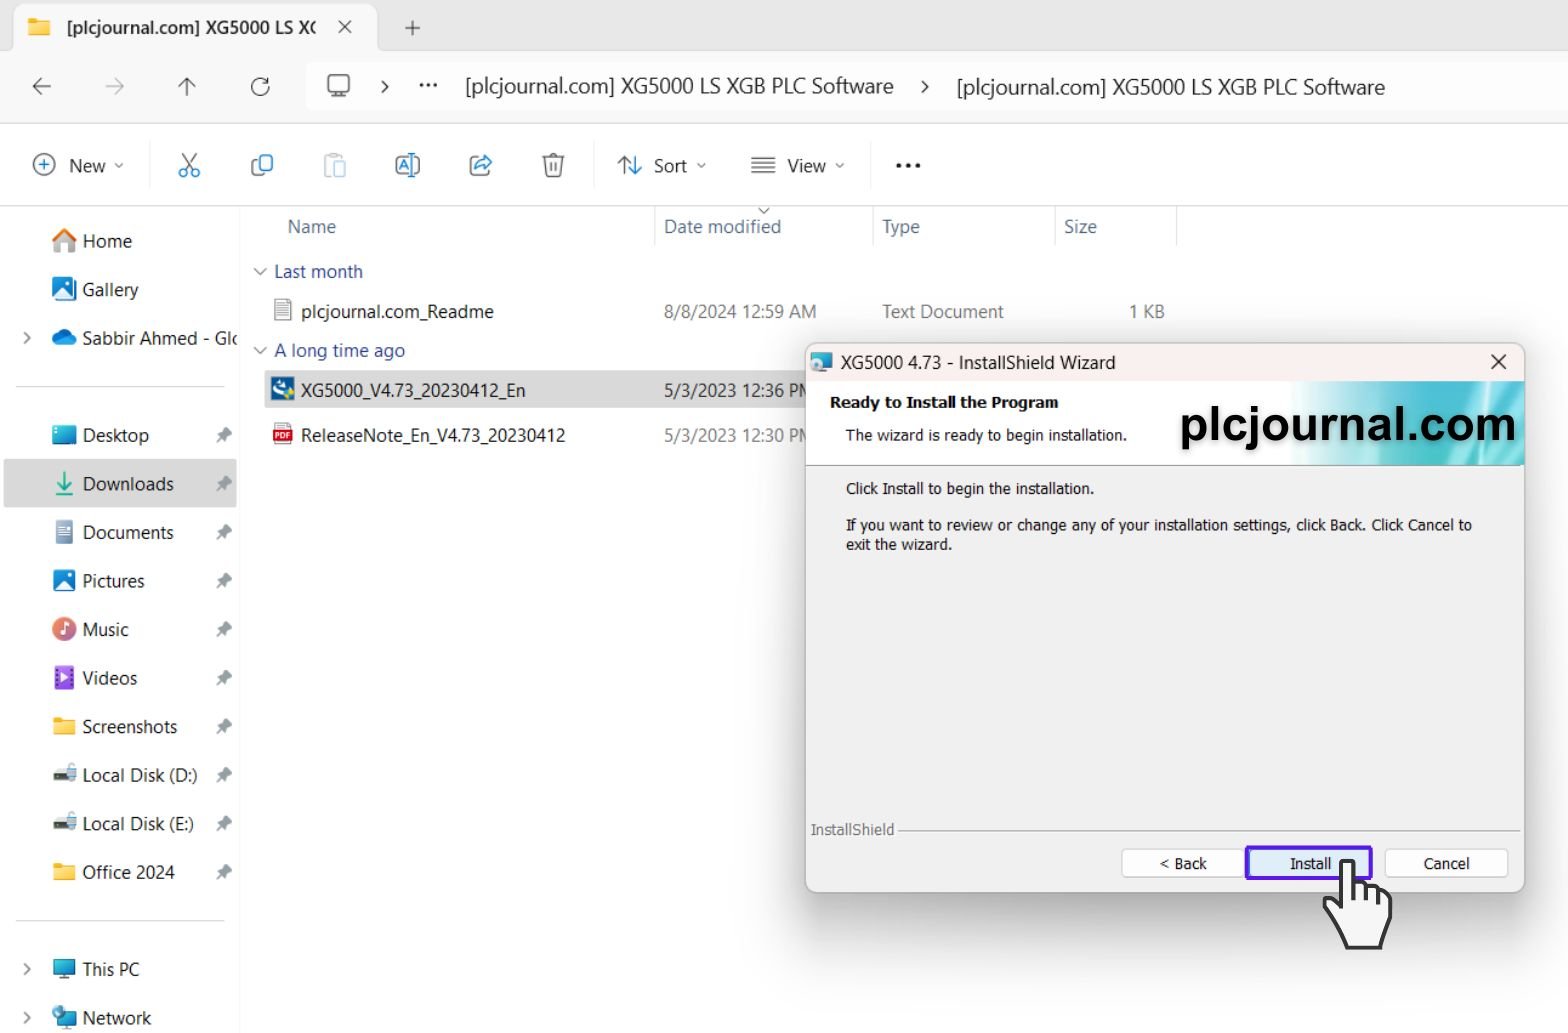Screen dimensions: 1568x1033
Task: Collapse the Last month group
Action: 260,272
